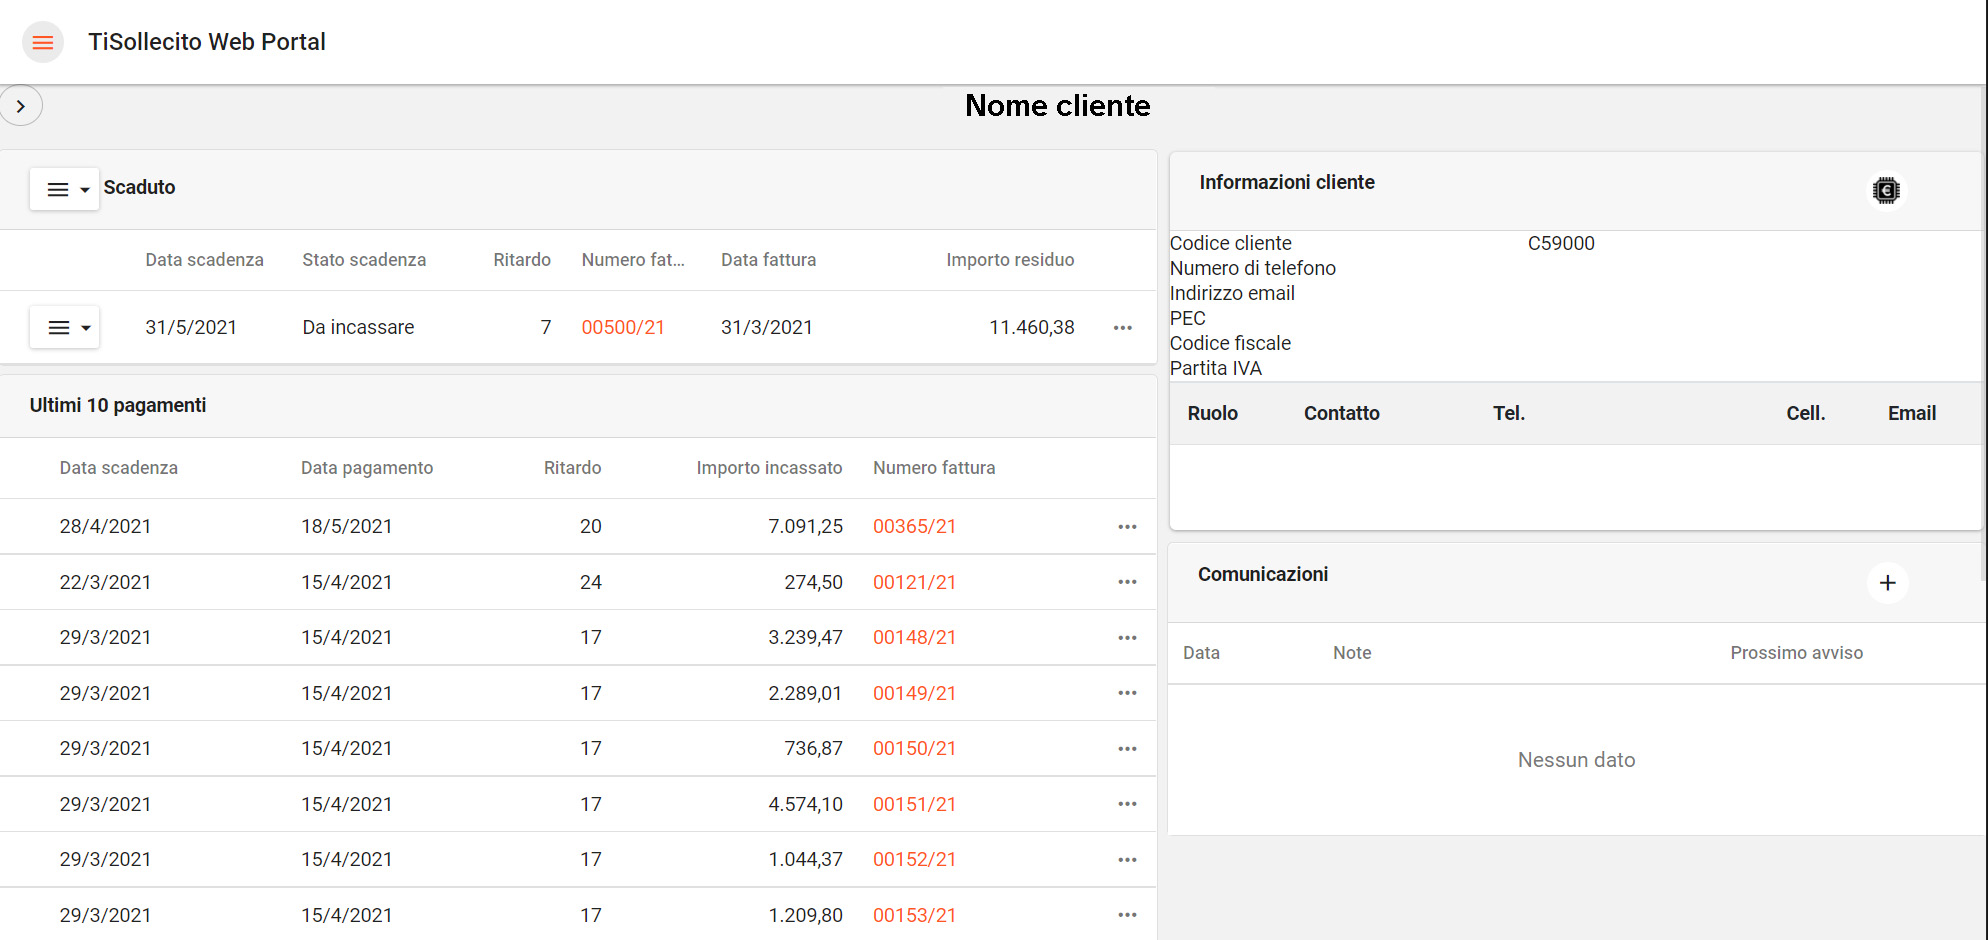Sort by Importo residuo column header

1010,260
